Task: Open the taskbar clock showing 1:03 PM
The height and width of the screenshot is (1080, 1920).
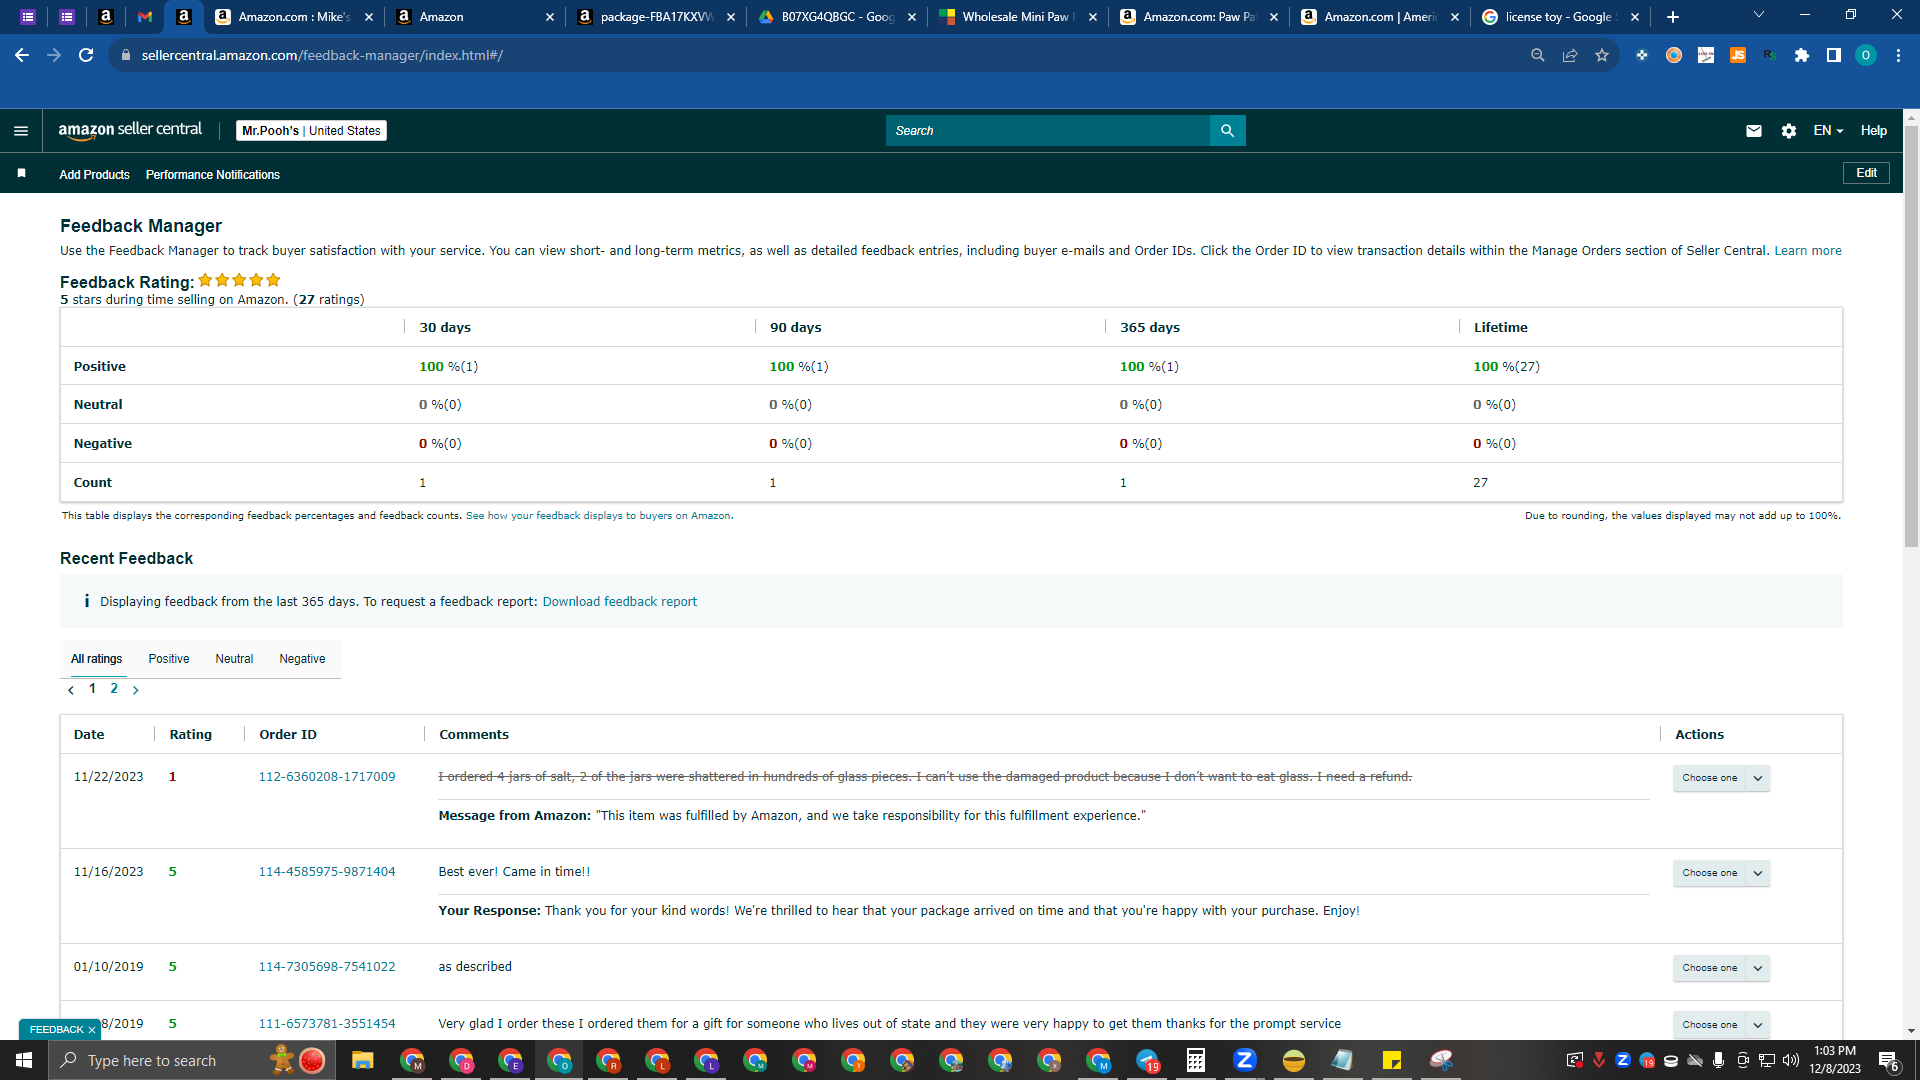Action: click(x=1834, y=1060)
